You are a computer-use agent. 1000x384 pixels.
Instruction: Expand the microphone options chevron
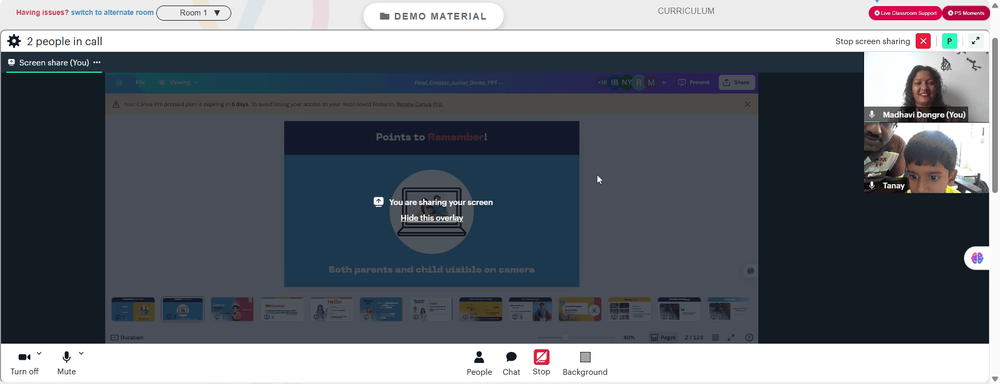tap(81, 353)
